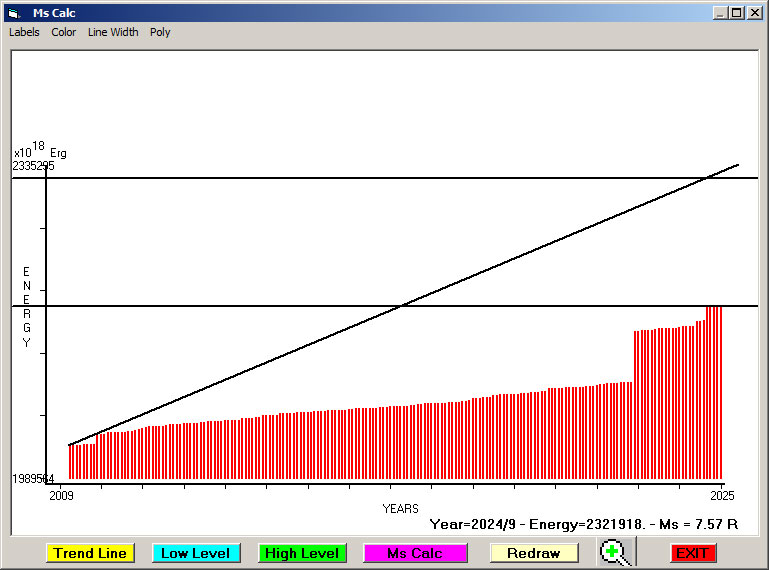Click the red EXIT button
The image size is (769, 570).
coord(692,553)
